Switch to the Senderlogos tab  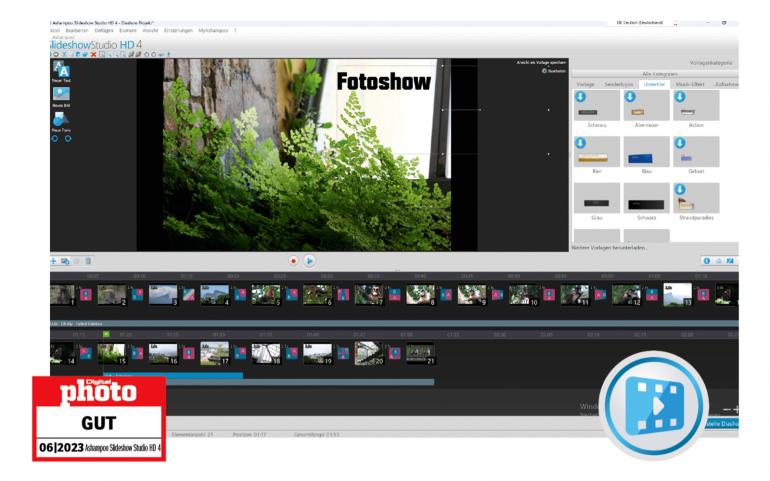(618, 85)
